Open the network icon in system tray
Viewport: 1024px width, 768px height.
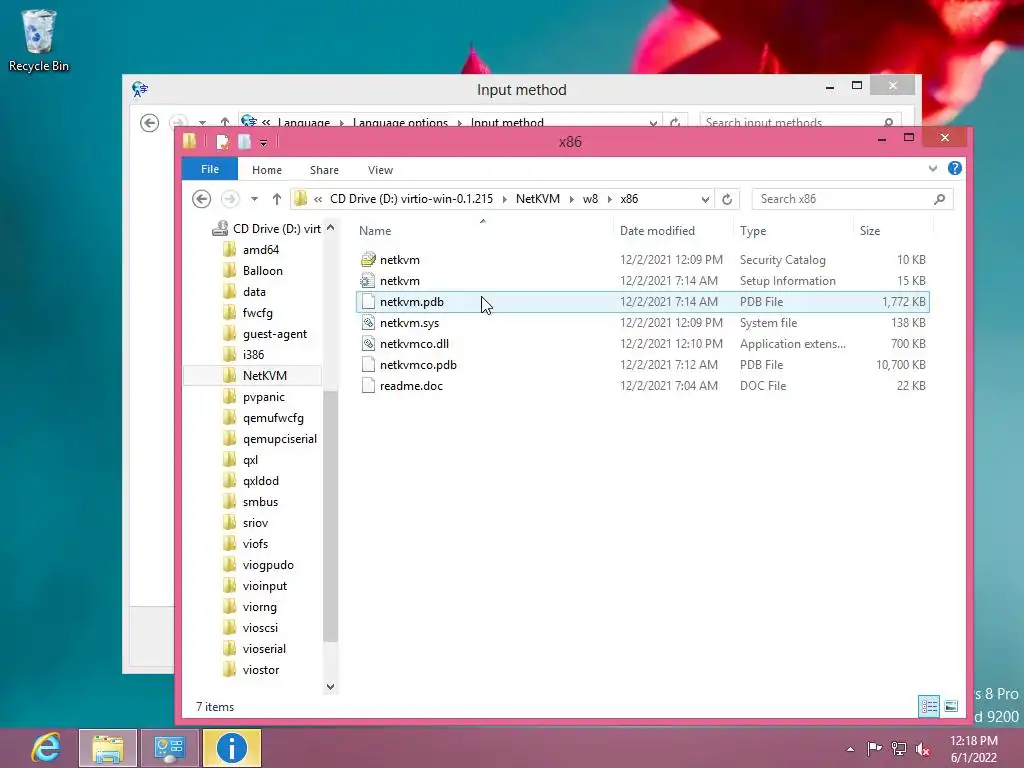[x=899, y=748]
